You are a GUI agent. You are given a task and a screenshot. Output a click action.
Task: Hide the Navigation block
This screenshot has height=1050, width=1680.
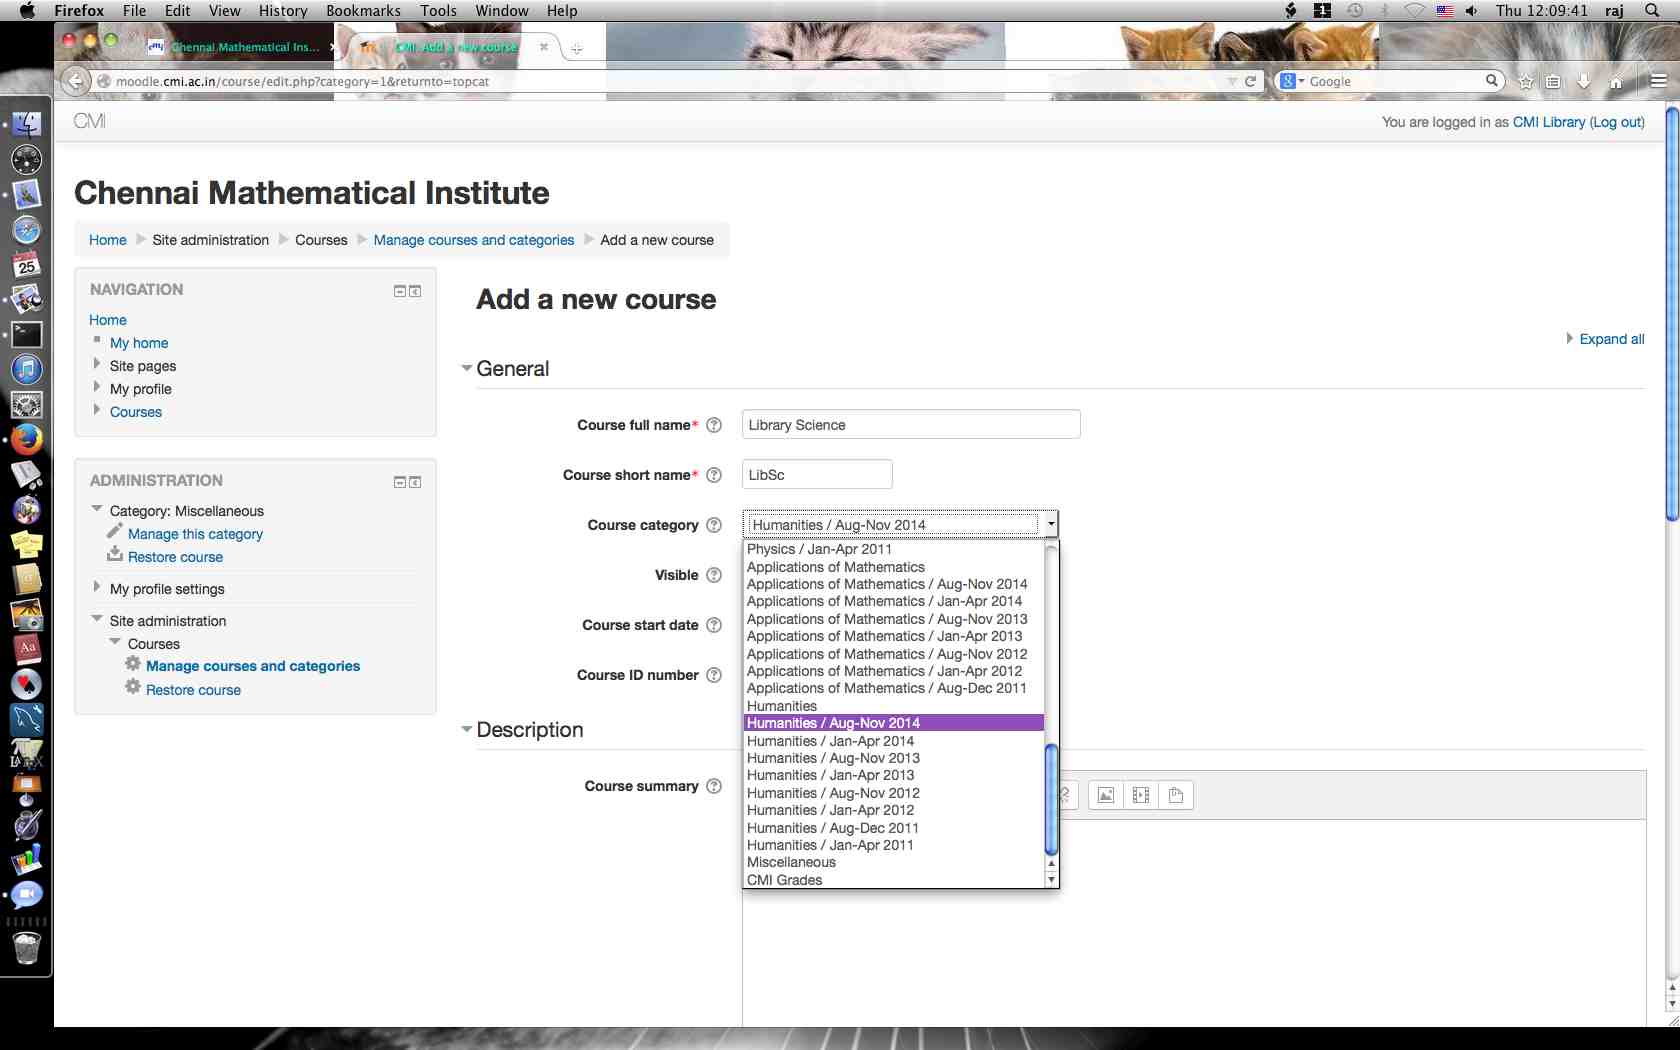click(400, 291)
